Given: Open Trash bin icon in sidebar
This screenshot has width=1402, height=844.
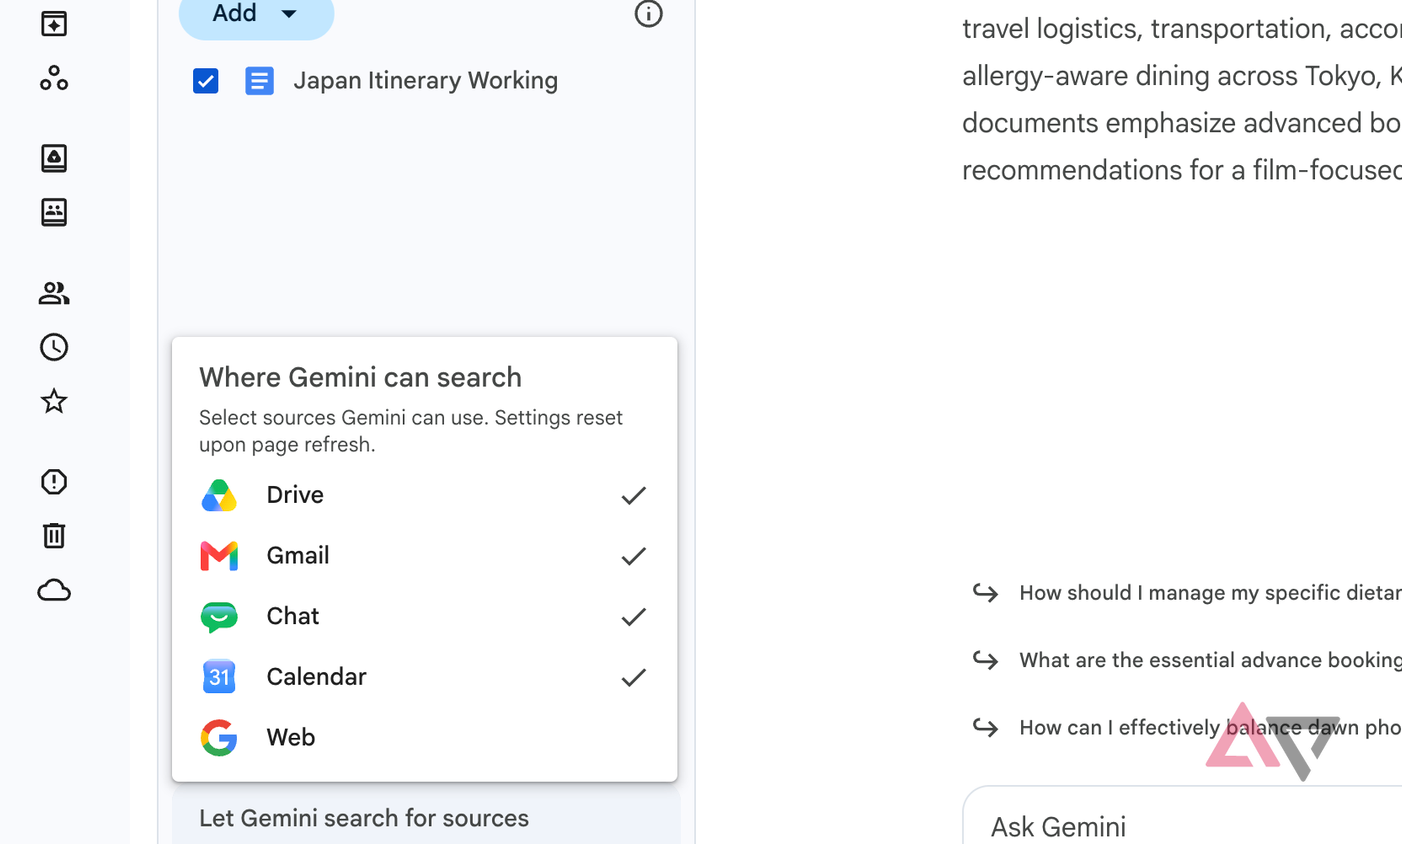Looking at the screenshot, I should coord(54,536).
